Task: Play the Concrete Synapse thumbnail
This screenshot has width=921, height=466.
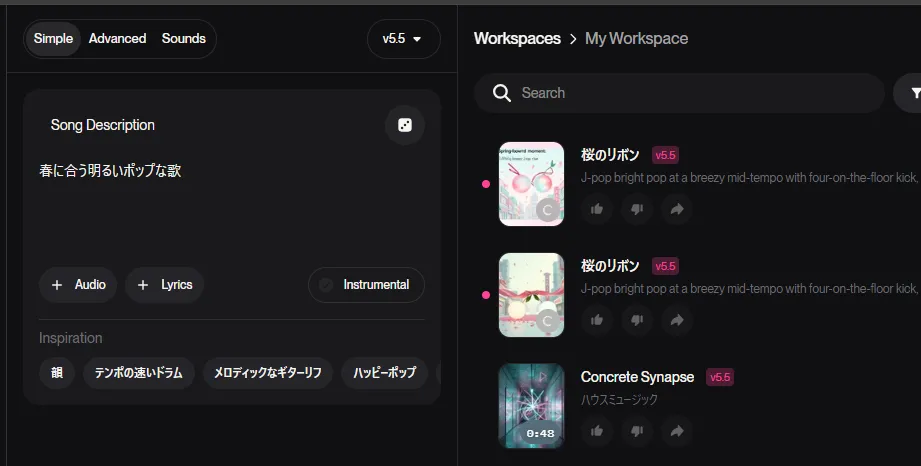Action: coord(531,405)
